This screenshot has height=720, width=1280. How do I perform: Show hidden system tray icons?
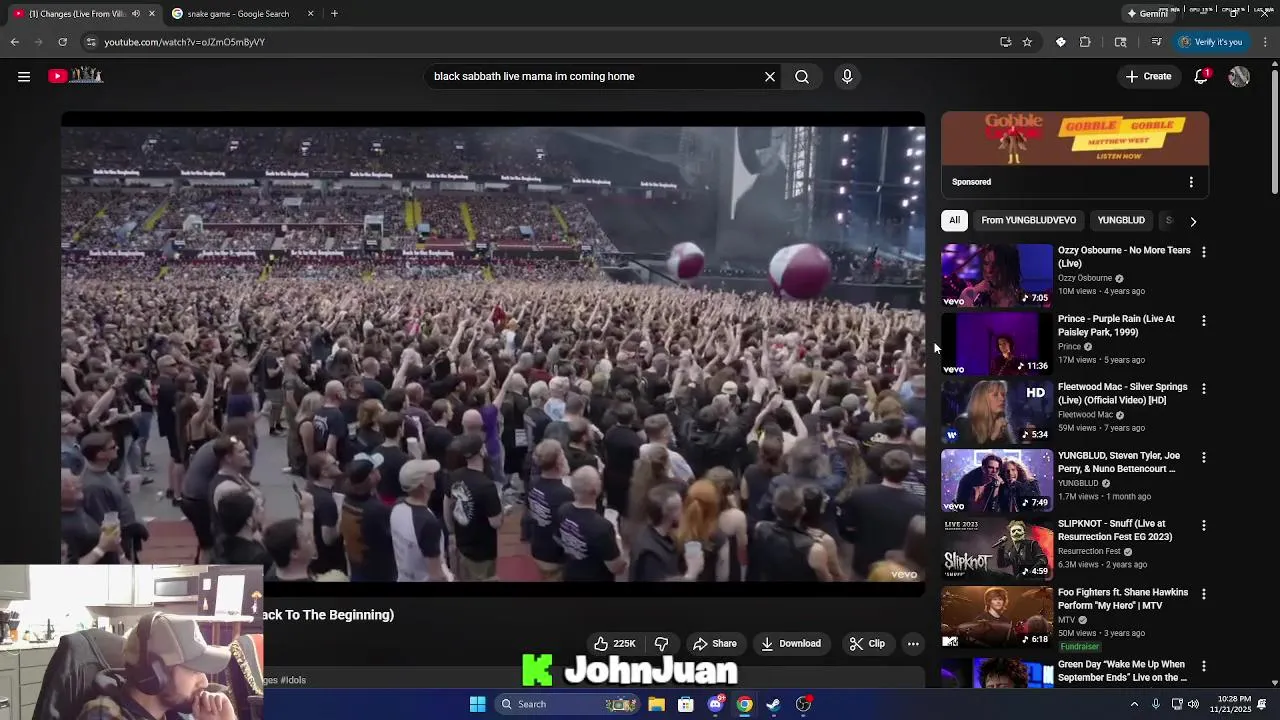click(x=1134, y=704)
